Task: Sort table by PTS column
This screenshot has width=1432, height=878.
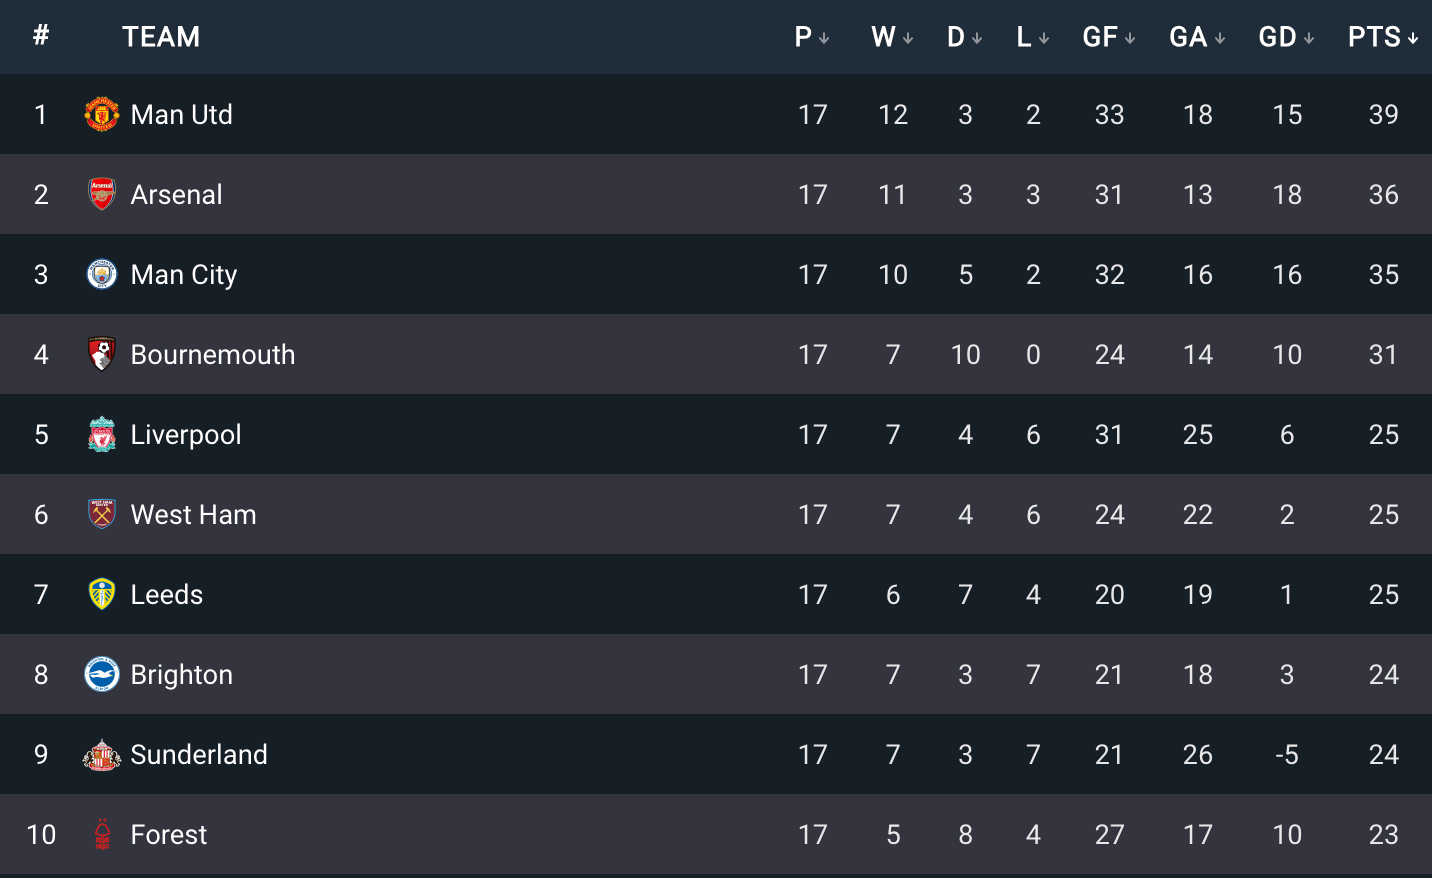Action: click(1383, 37)
